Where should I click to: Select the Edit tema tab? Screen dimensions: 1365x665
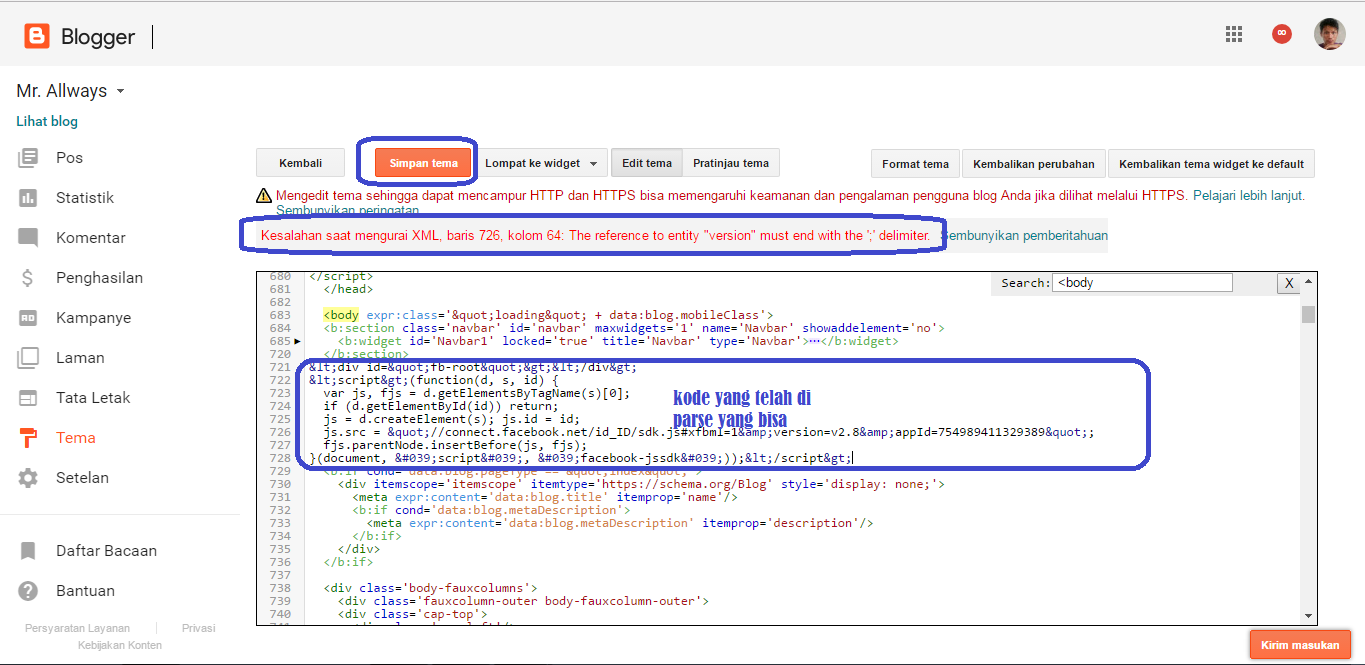tap(647, 163)
